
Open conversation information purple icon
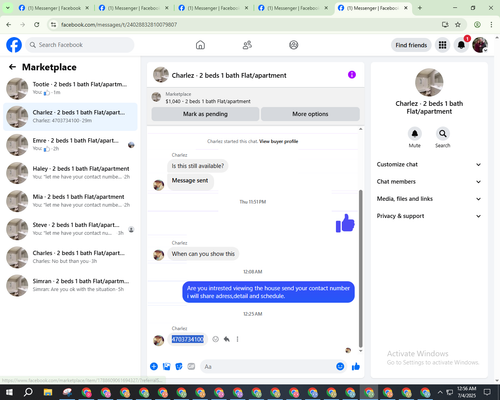(x=352, y=75)
